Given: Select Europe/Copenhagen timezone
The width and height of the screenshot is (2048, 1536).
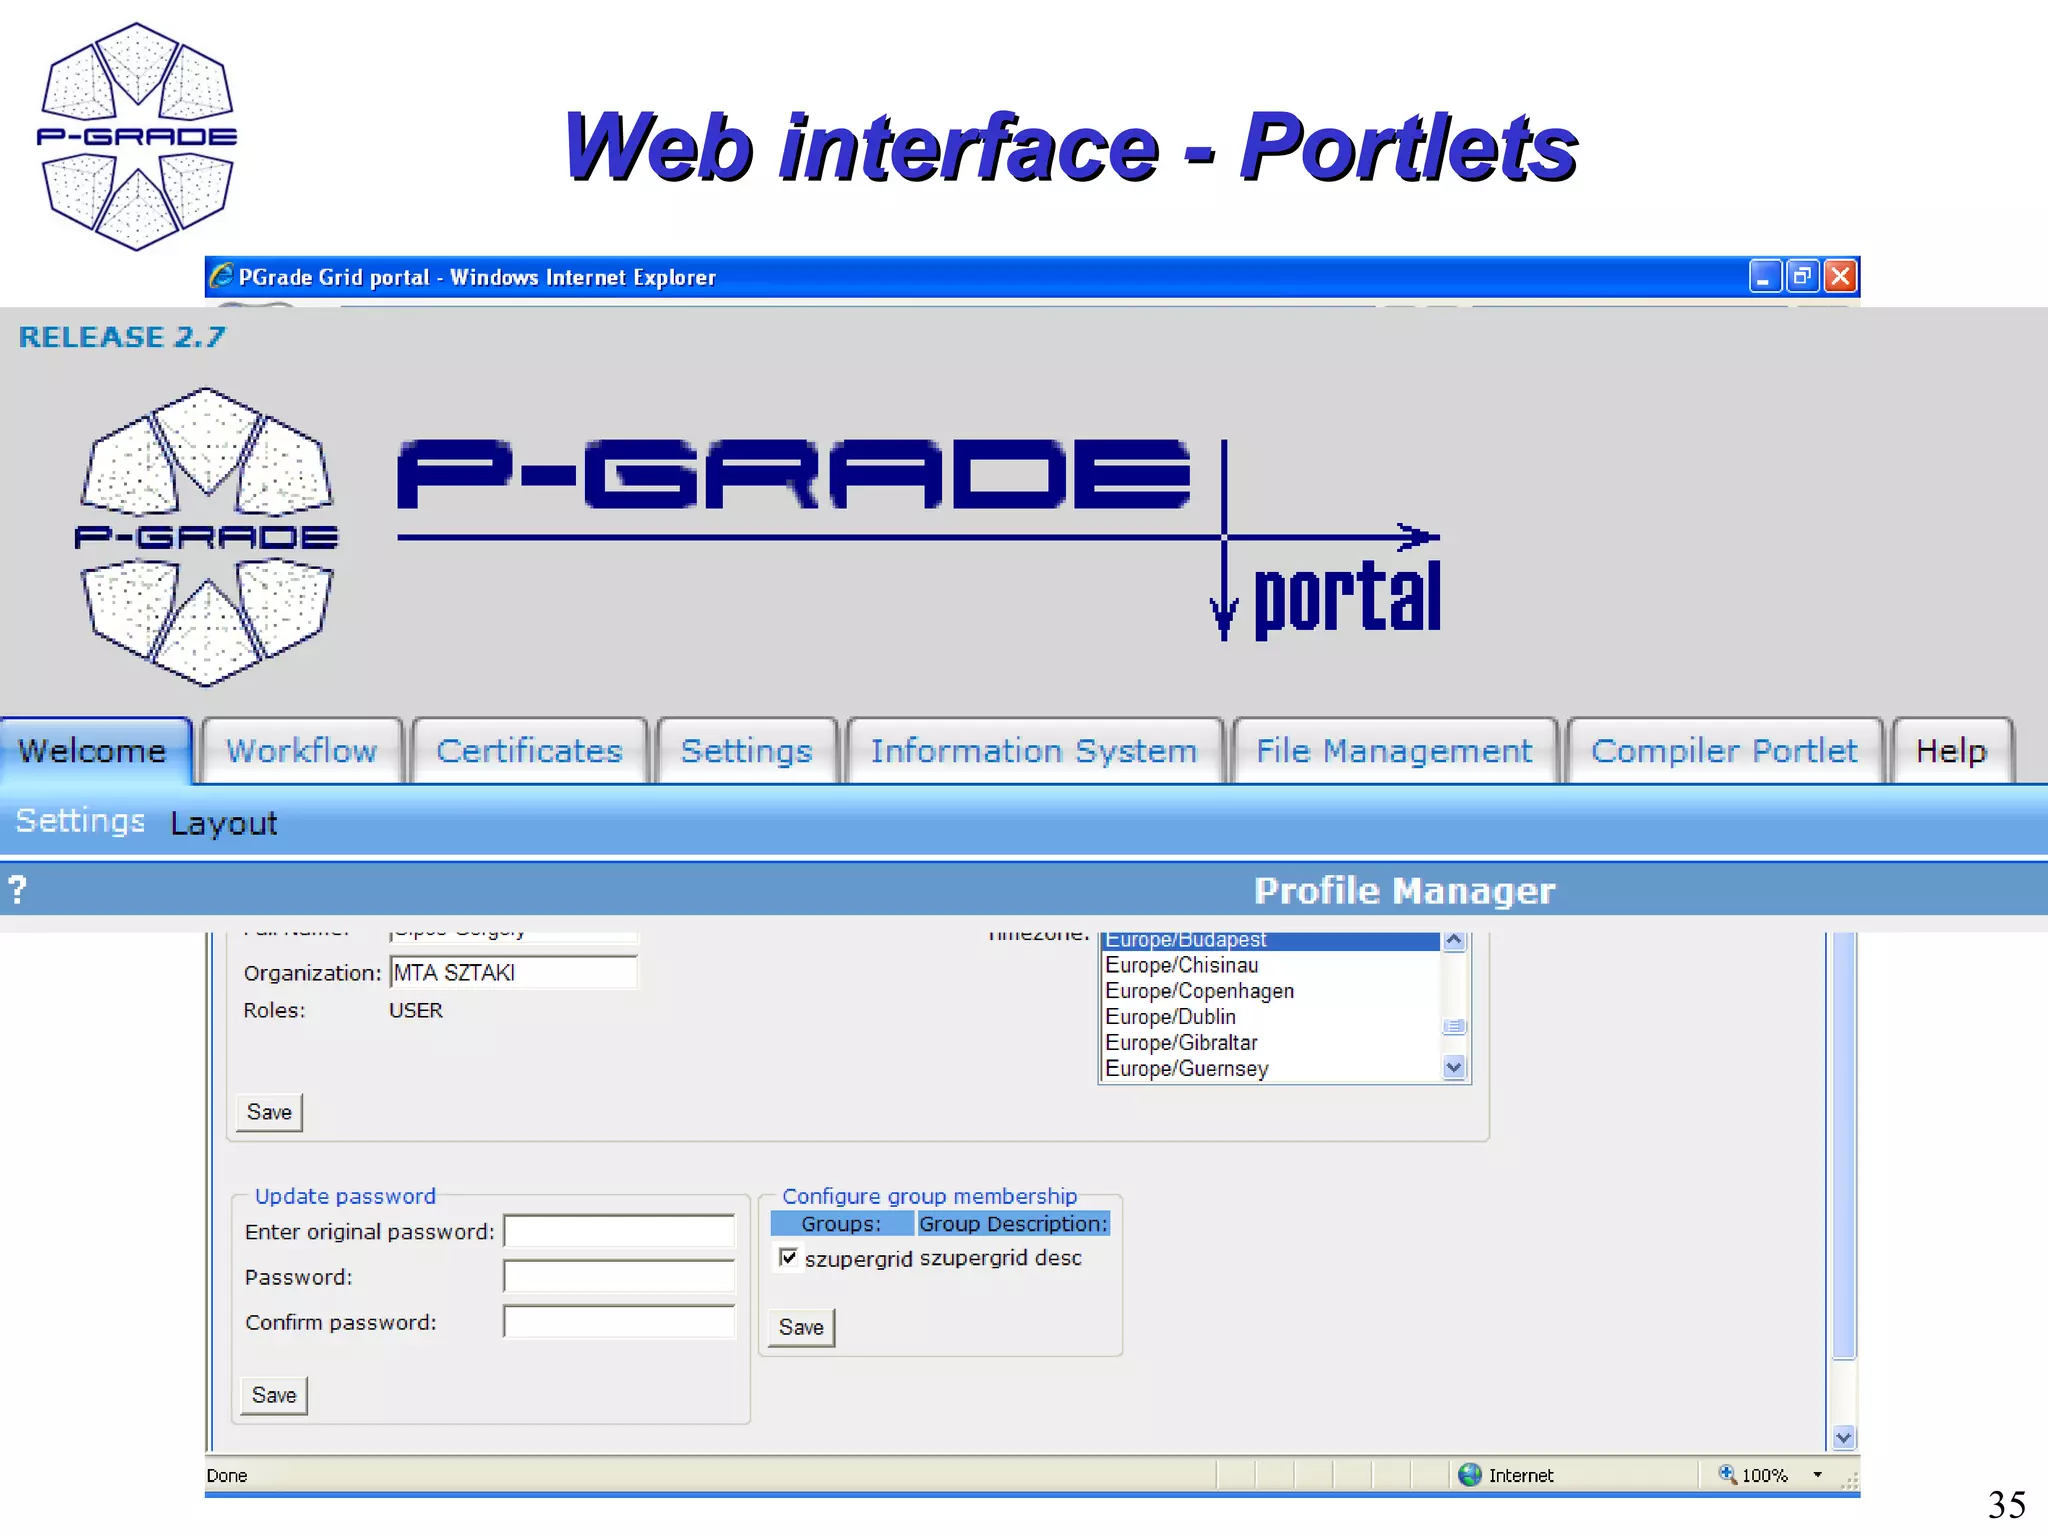Looking at the screenshot, I should (x=1270, y=991).
